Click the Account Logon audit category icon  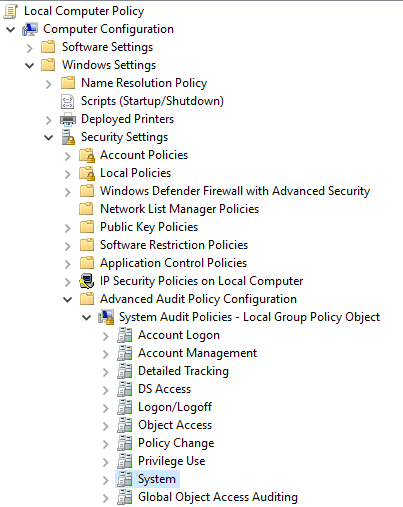(x=125, y=335)
